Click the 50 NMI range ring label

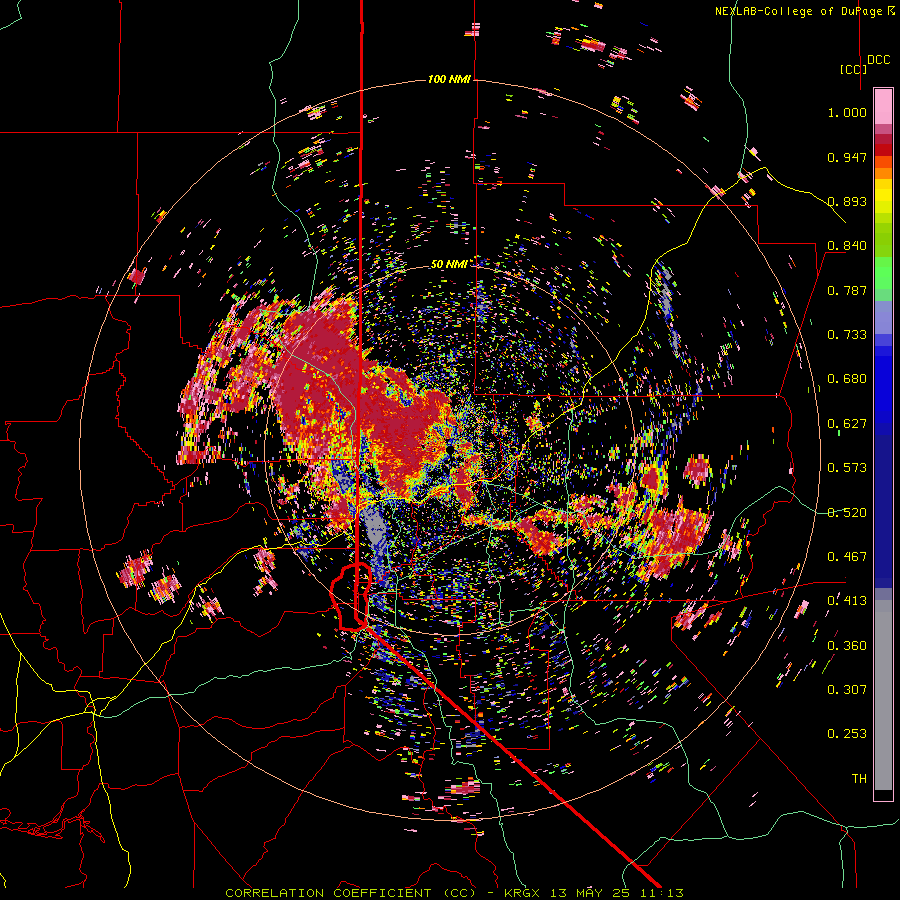[449, 265]
